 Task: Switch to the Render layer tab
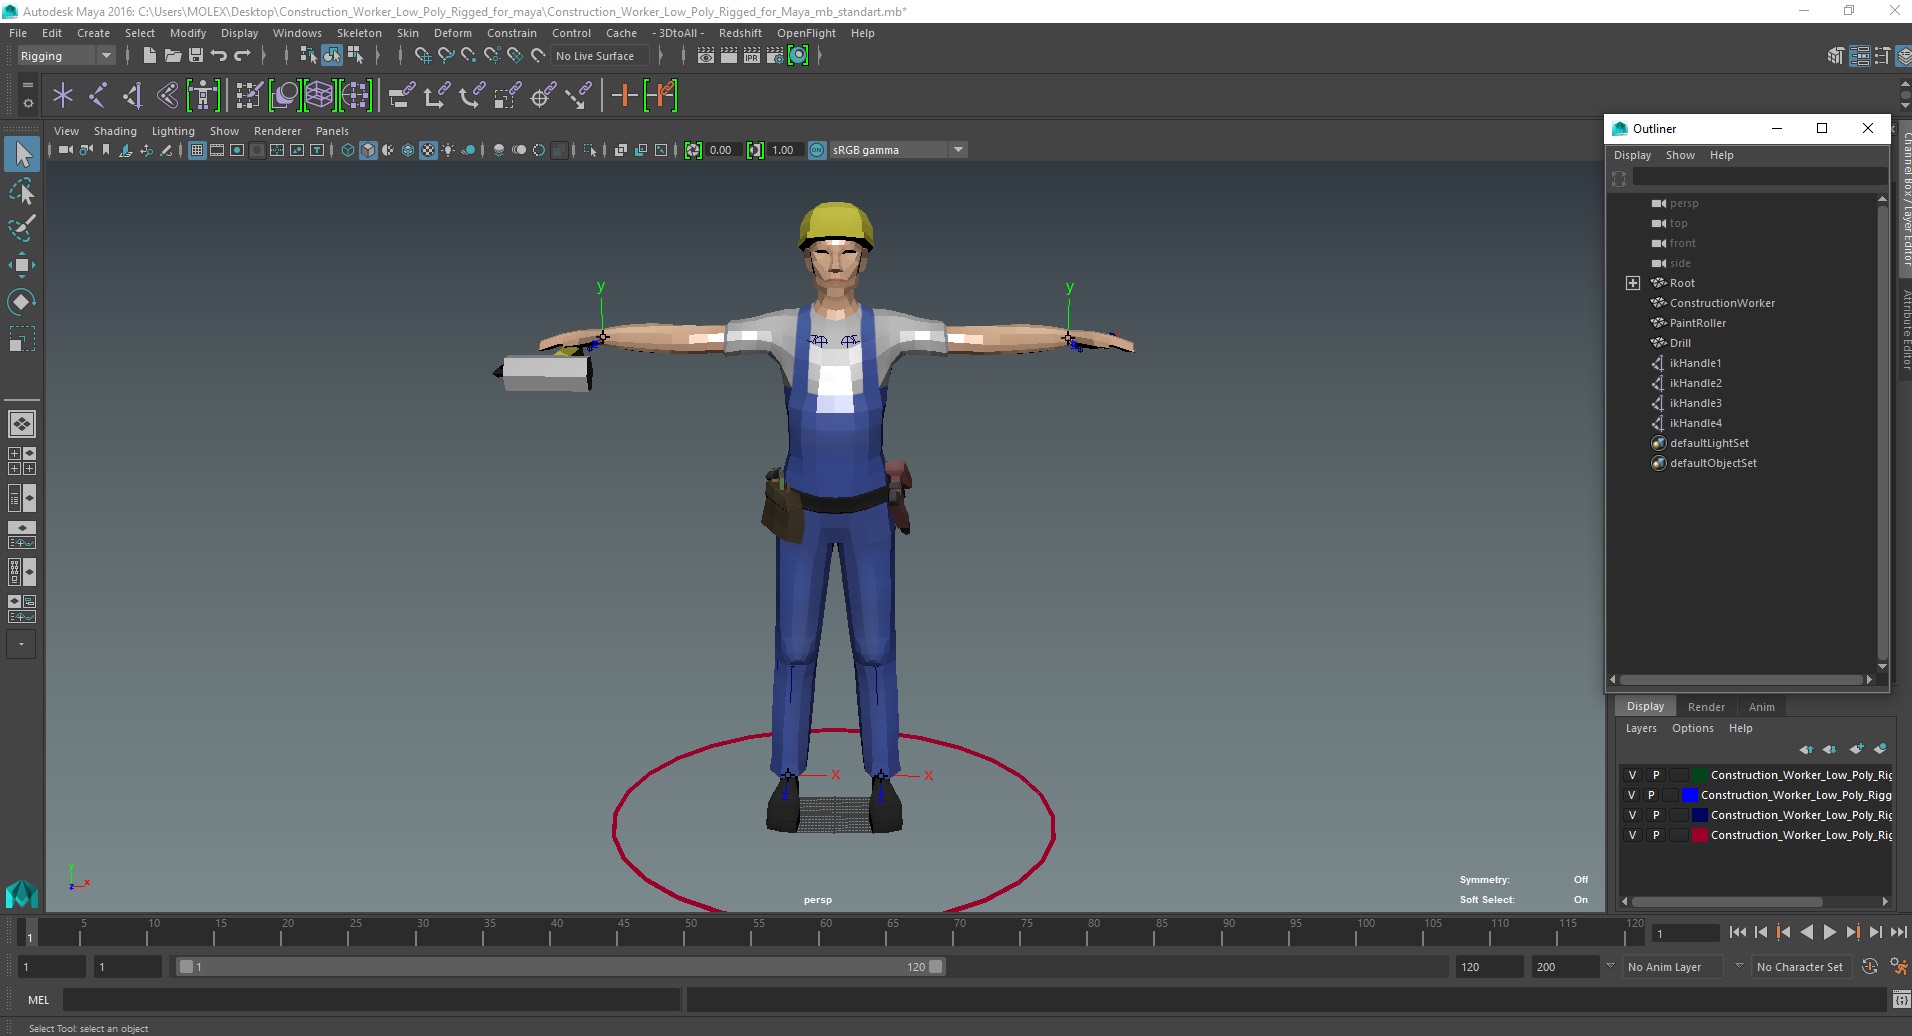coord(1706,707)
